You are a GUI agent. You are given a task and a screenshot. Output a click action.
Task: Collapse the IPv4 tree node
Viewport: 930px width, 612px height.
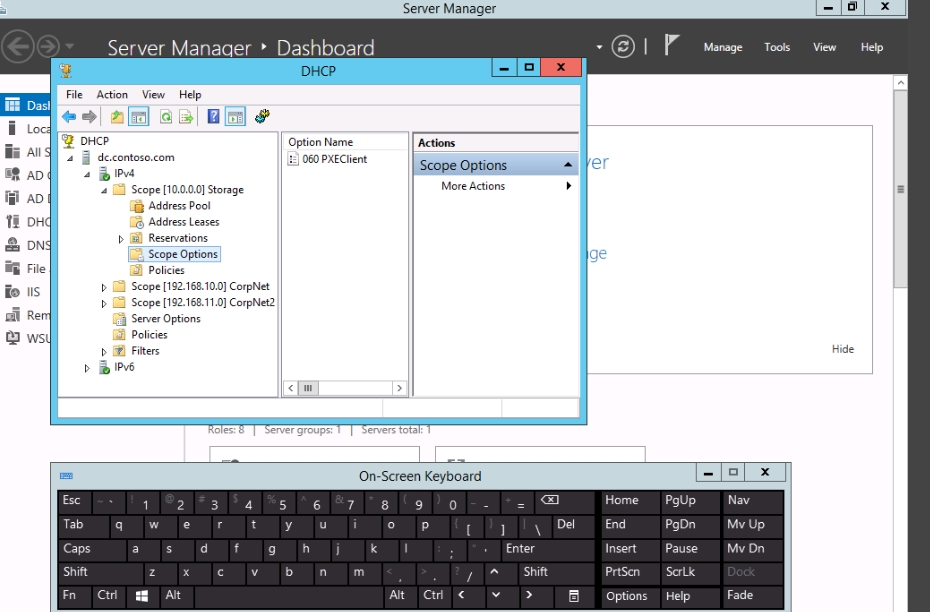tap(87, 174)
